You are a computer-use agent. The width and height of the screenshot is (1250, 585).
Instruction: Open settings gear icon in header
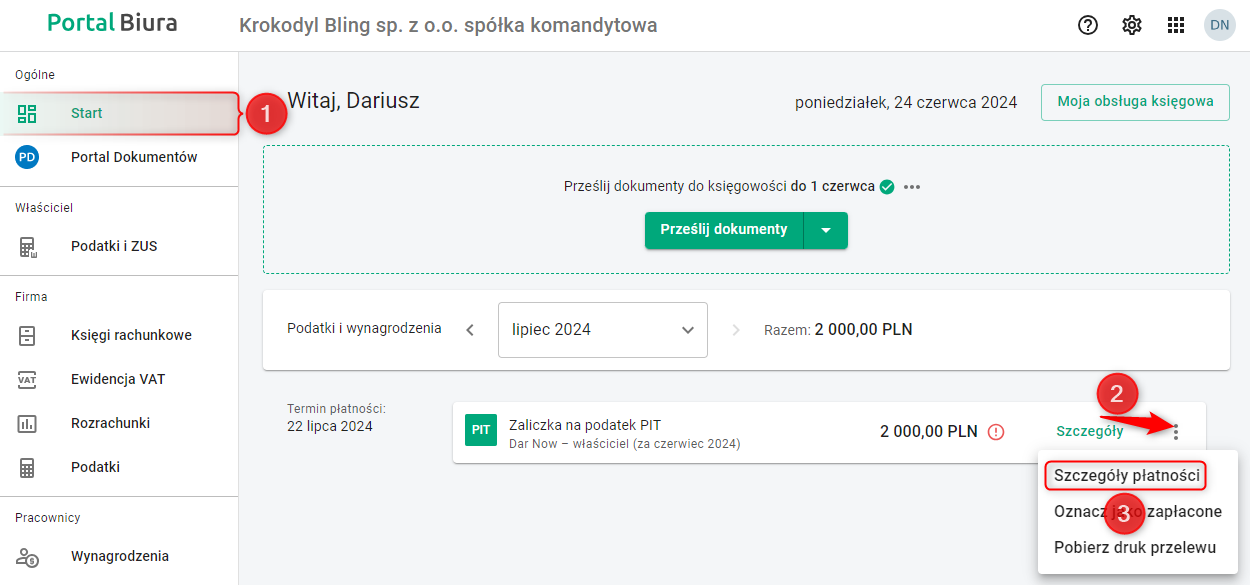tap(1132, 25)
